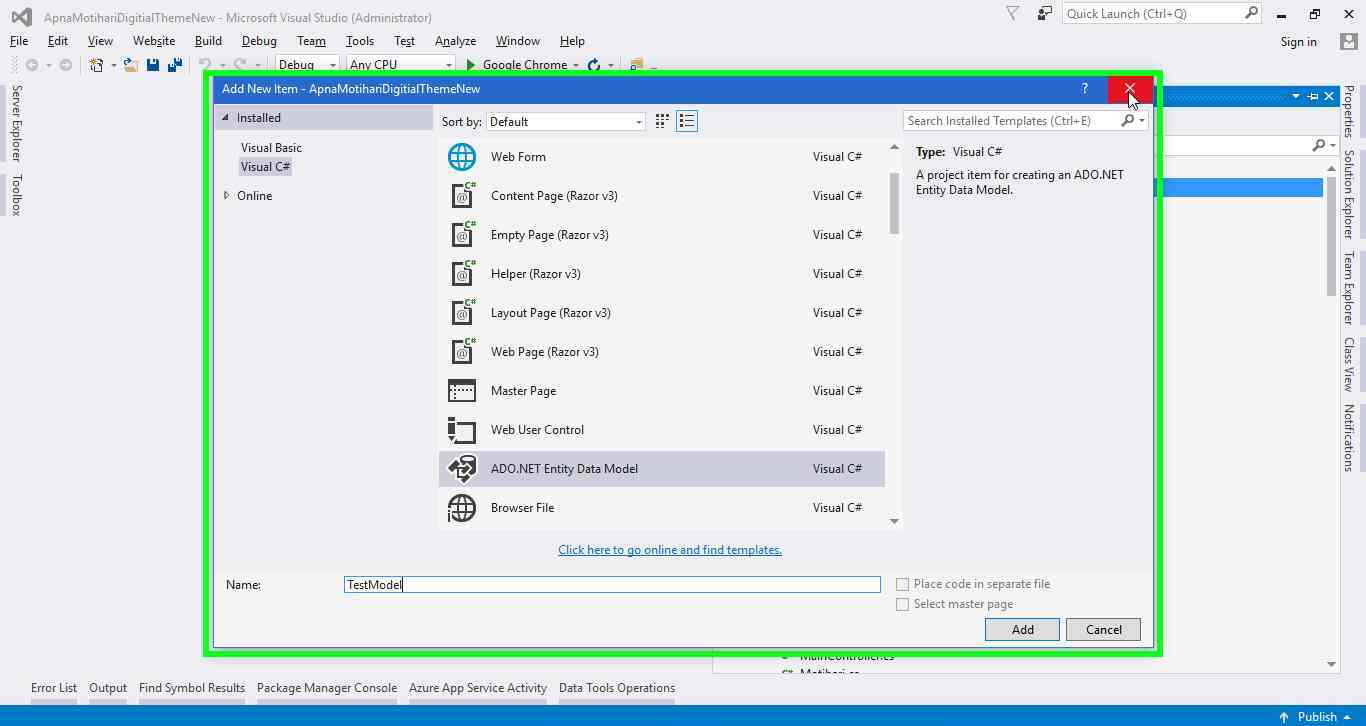
Task: Start debugging with the green play icon
Action: pos(470,65)
